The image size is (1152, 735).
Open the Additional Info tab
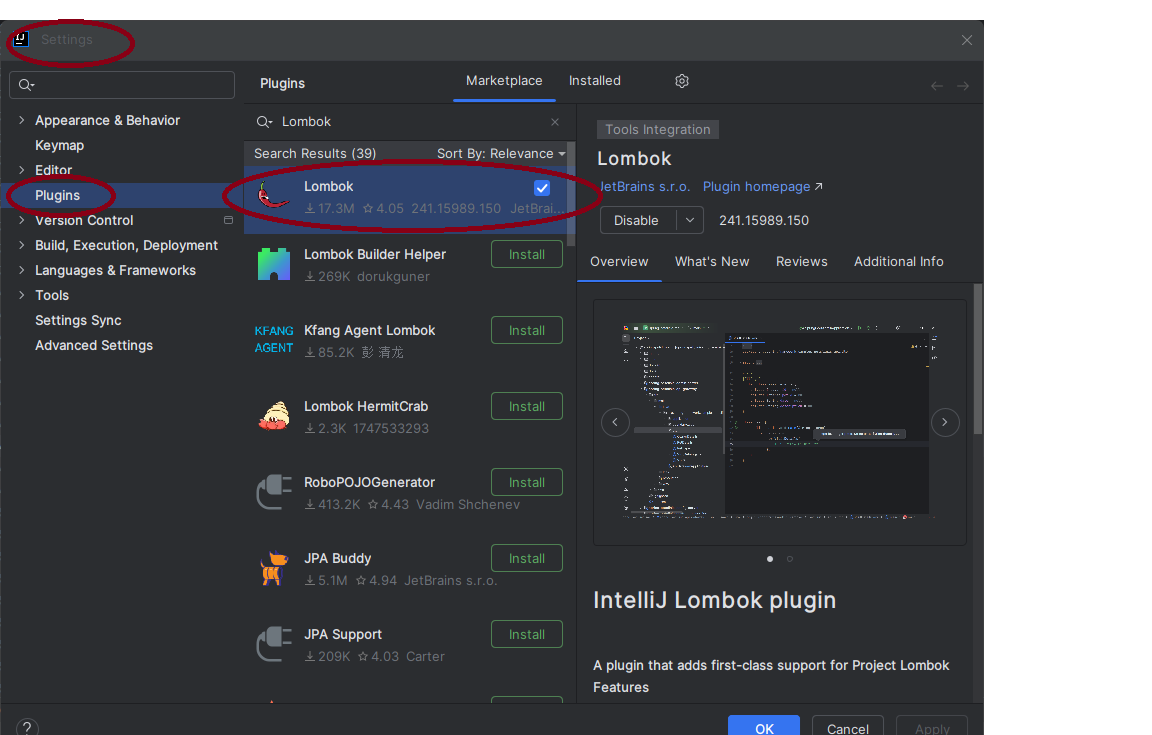tap(899, 262)
